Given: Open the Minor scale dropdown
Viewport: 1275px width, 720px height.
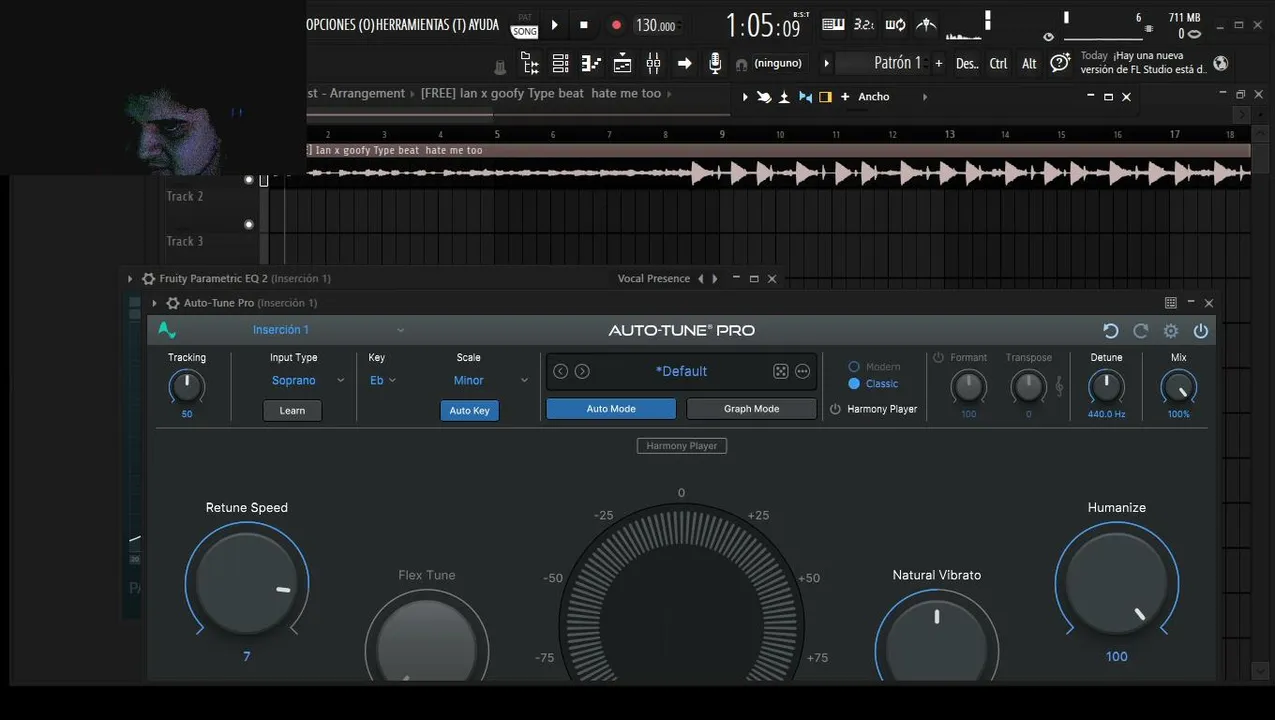Looking at the screenshot, I should pos(490,380).
